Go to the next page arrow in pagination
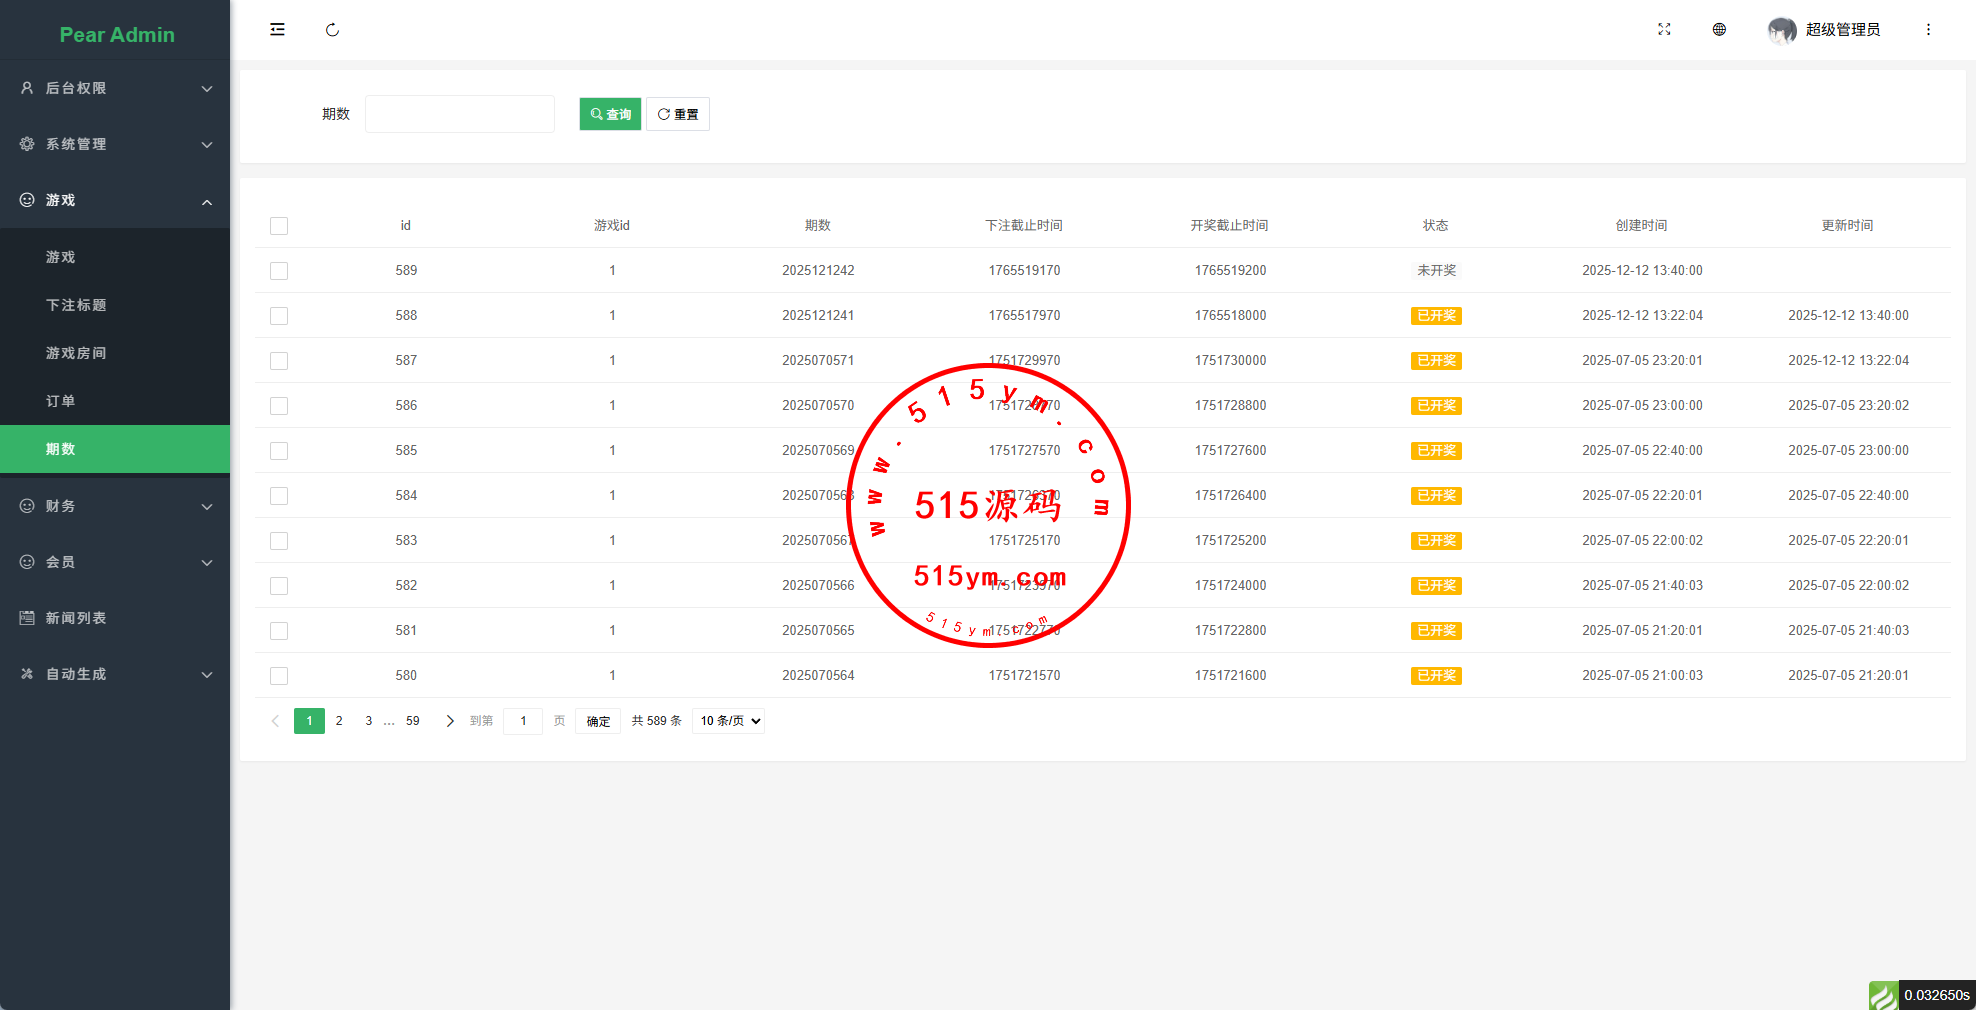 [x=450, y=721]
